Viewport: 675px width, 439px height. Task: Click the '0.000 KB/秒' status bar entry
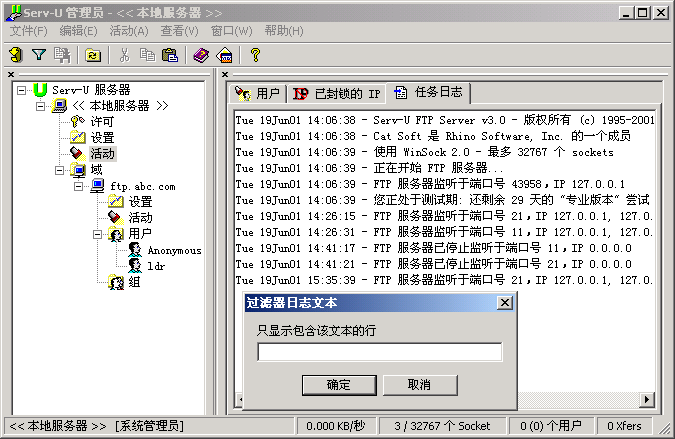336,426
